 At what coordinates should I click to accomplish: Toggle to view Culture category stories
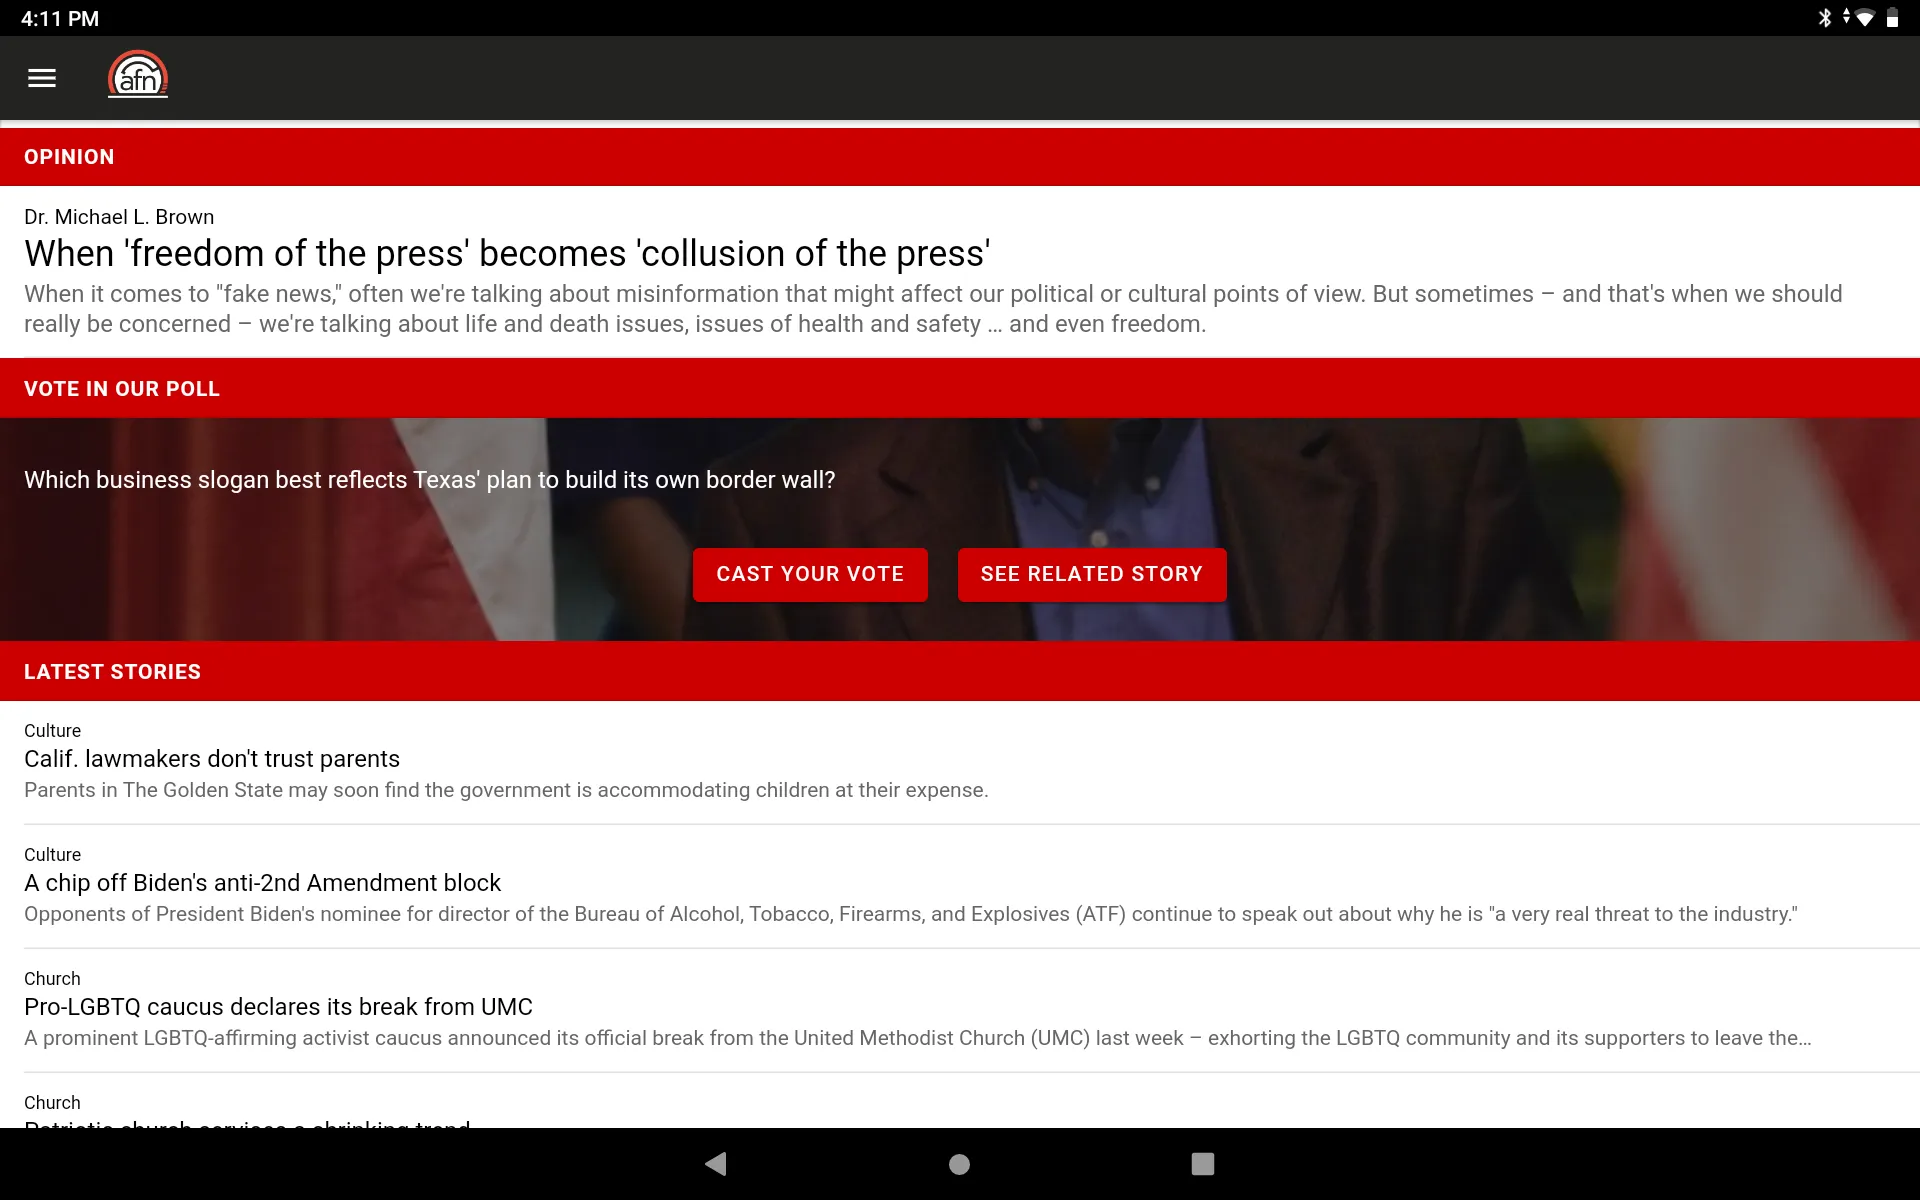pyautogui.click(x=51, y=729)
